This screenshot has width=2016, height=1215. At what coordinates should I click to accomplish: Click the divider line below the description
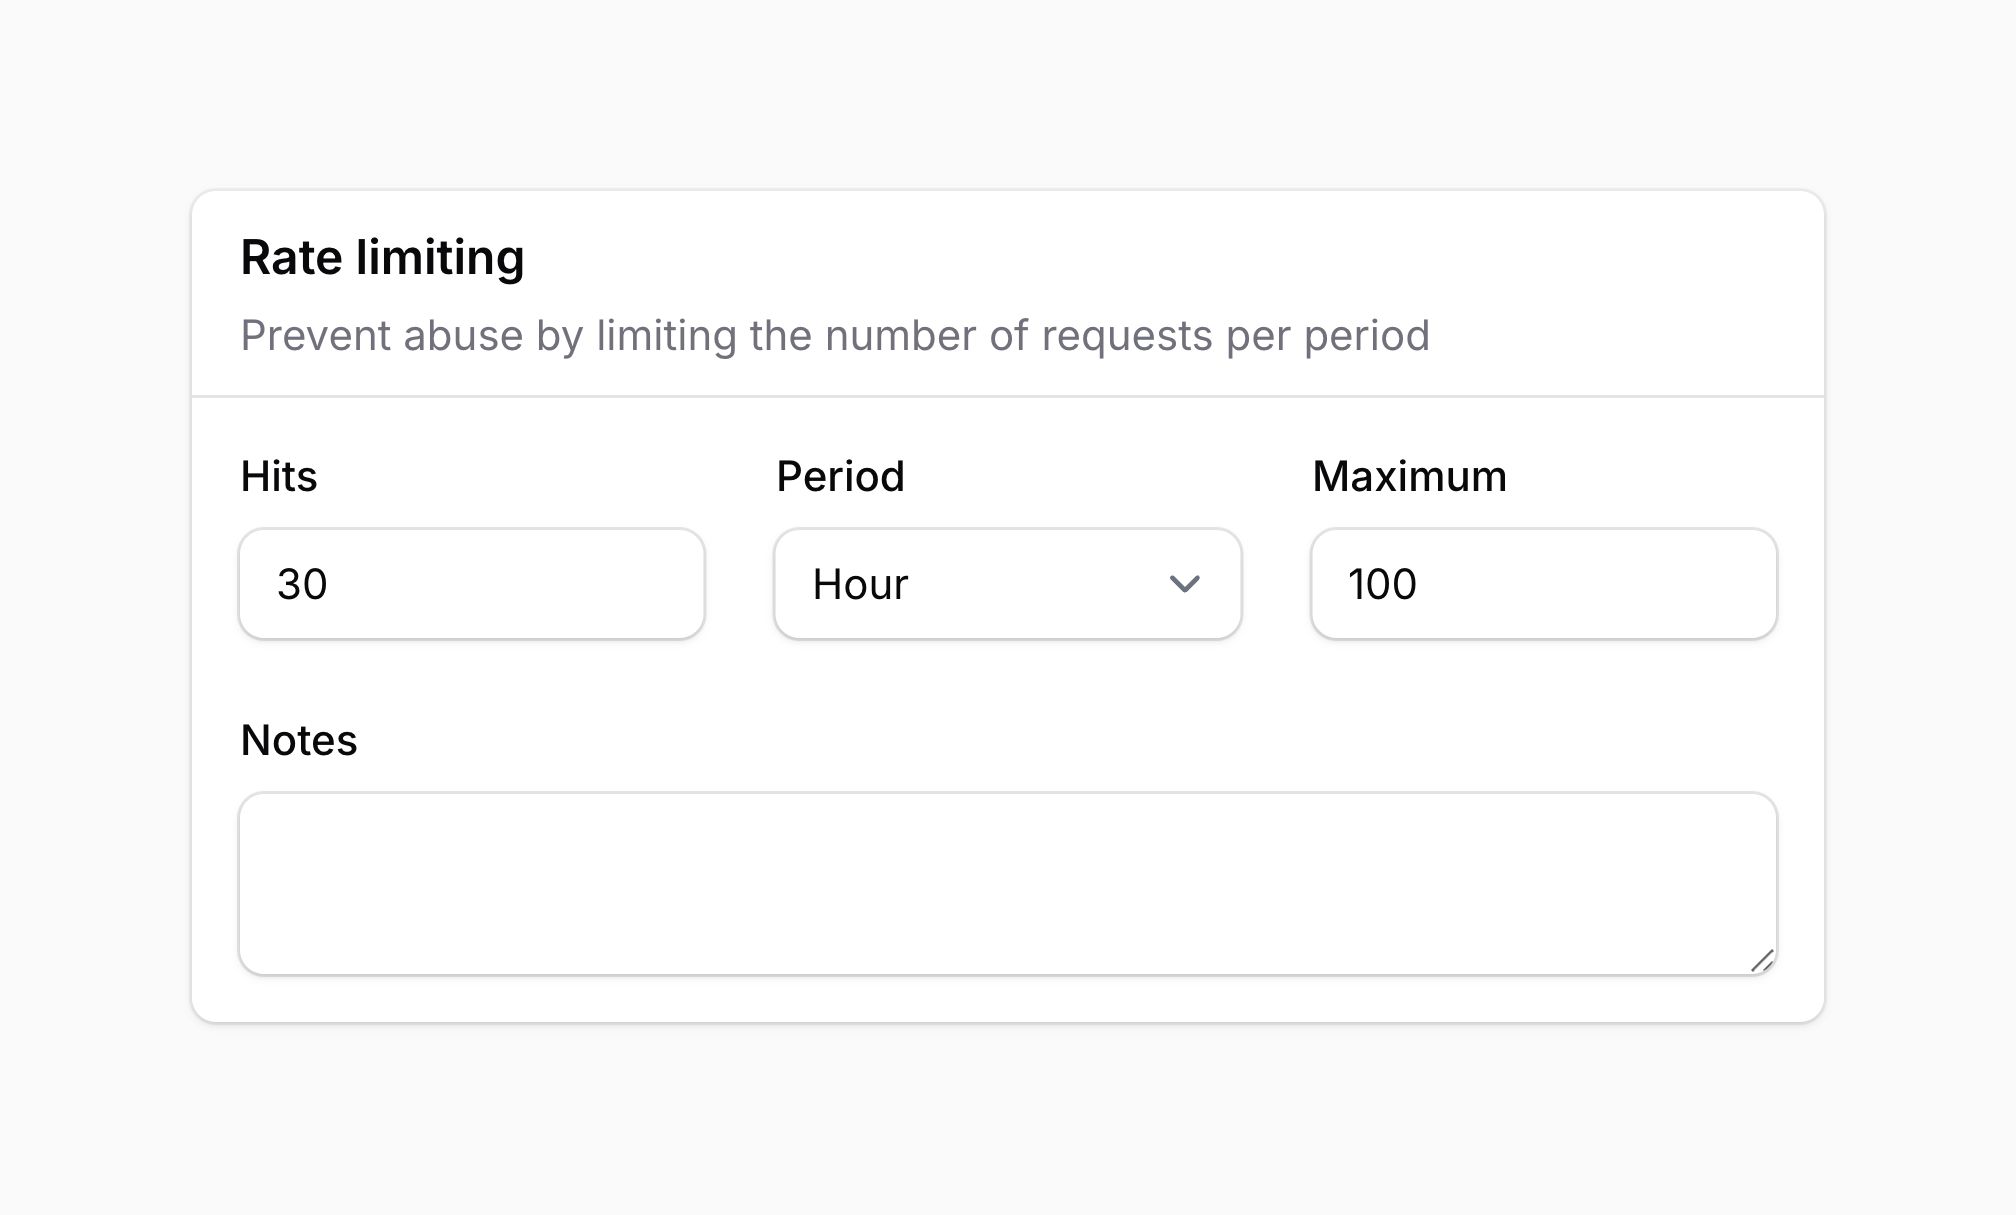[x=1007, y=396]
